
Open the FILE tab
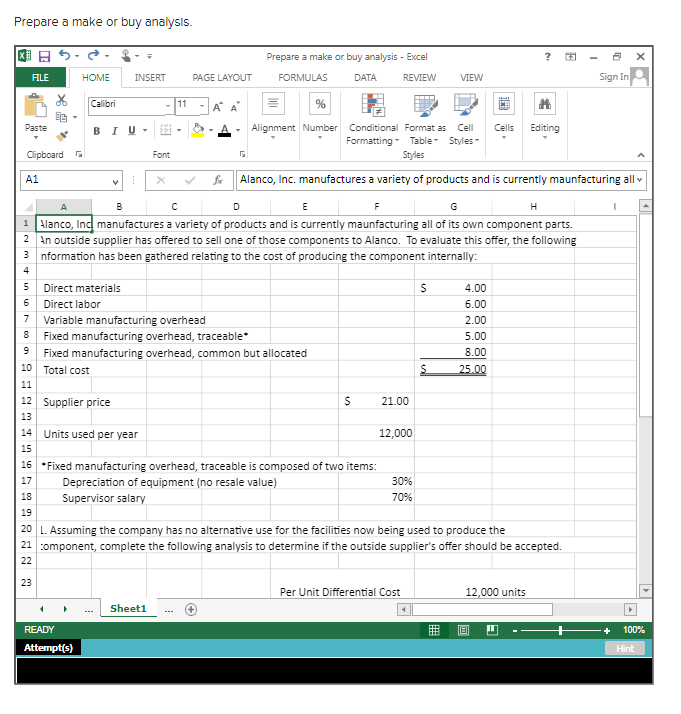click(41, 77)
